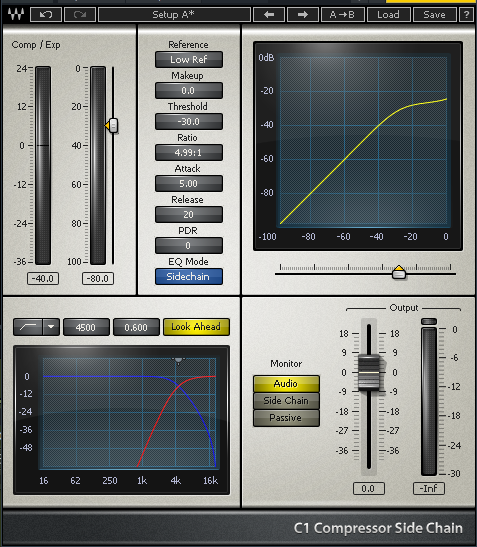Toggle the Look Ahead button
Image resolution: width=477 pixels, height=547 pixels.
pos(196,327)
